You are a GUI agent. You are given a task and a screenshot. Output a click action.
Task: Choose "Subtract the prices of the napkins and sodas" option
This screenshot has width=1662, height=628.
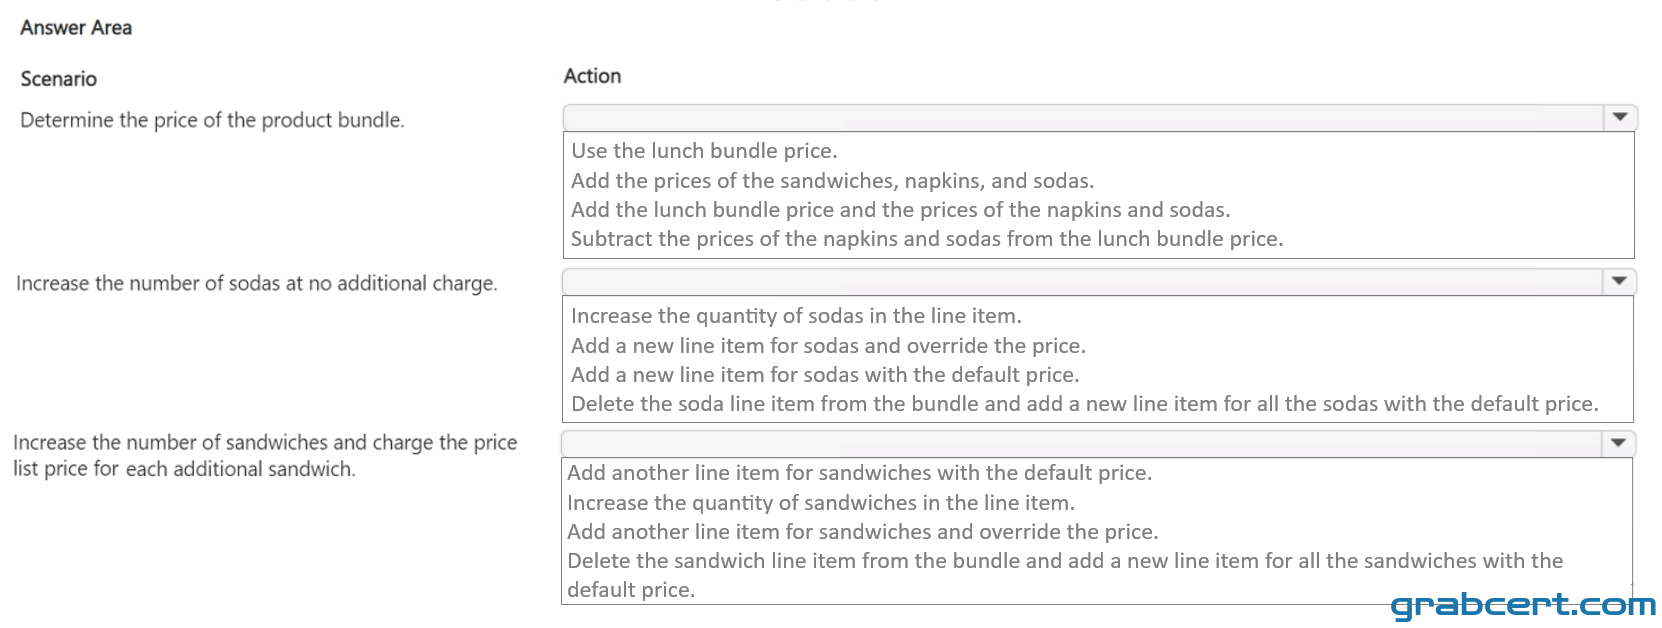(926, 239)
